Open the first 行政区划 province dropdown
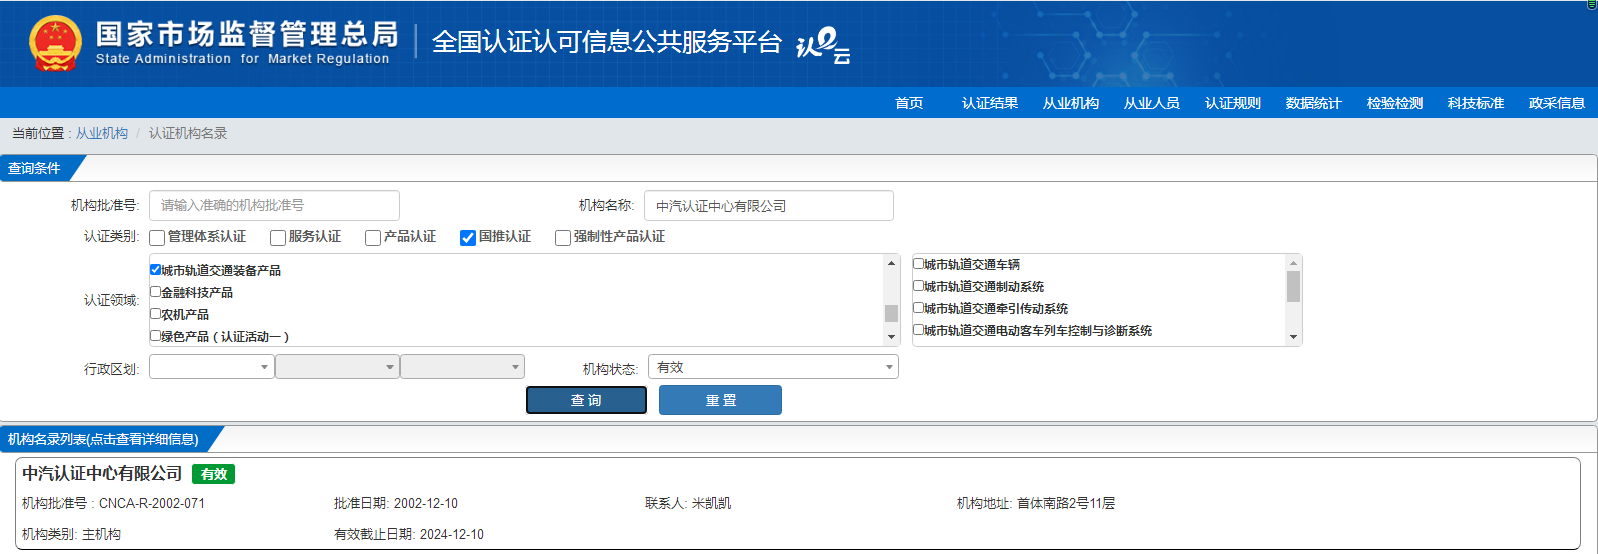This screenshot has height=554, width=1598. pos(211,367)
